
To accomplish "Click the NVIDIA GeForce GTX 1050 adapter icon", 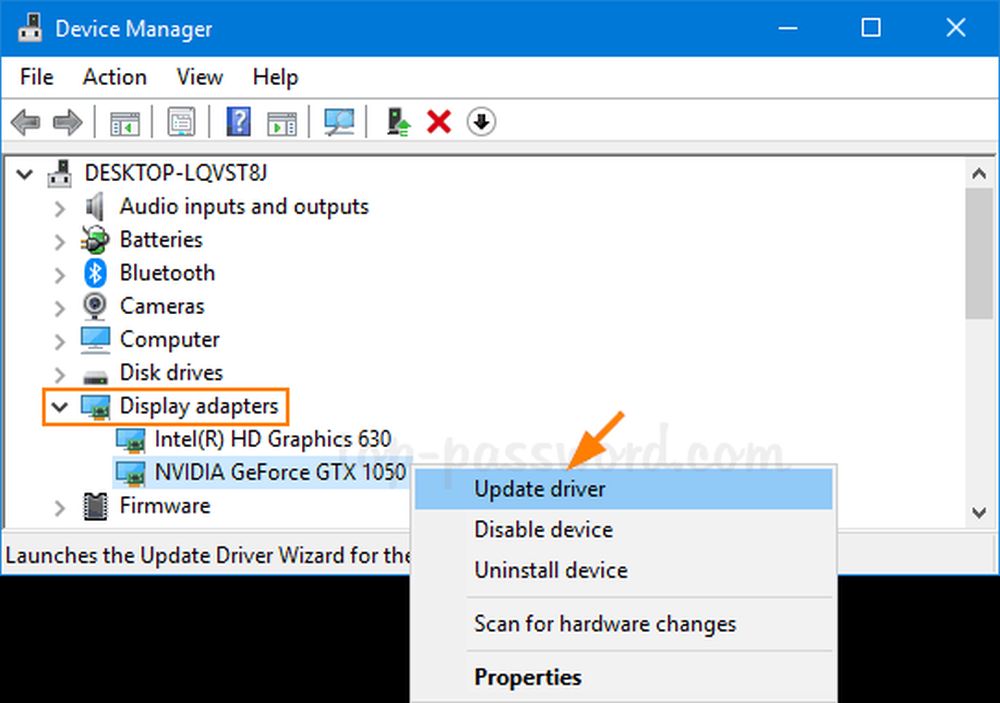I will [131, 473].
